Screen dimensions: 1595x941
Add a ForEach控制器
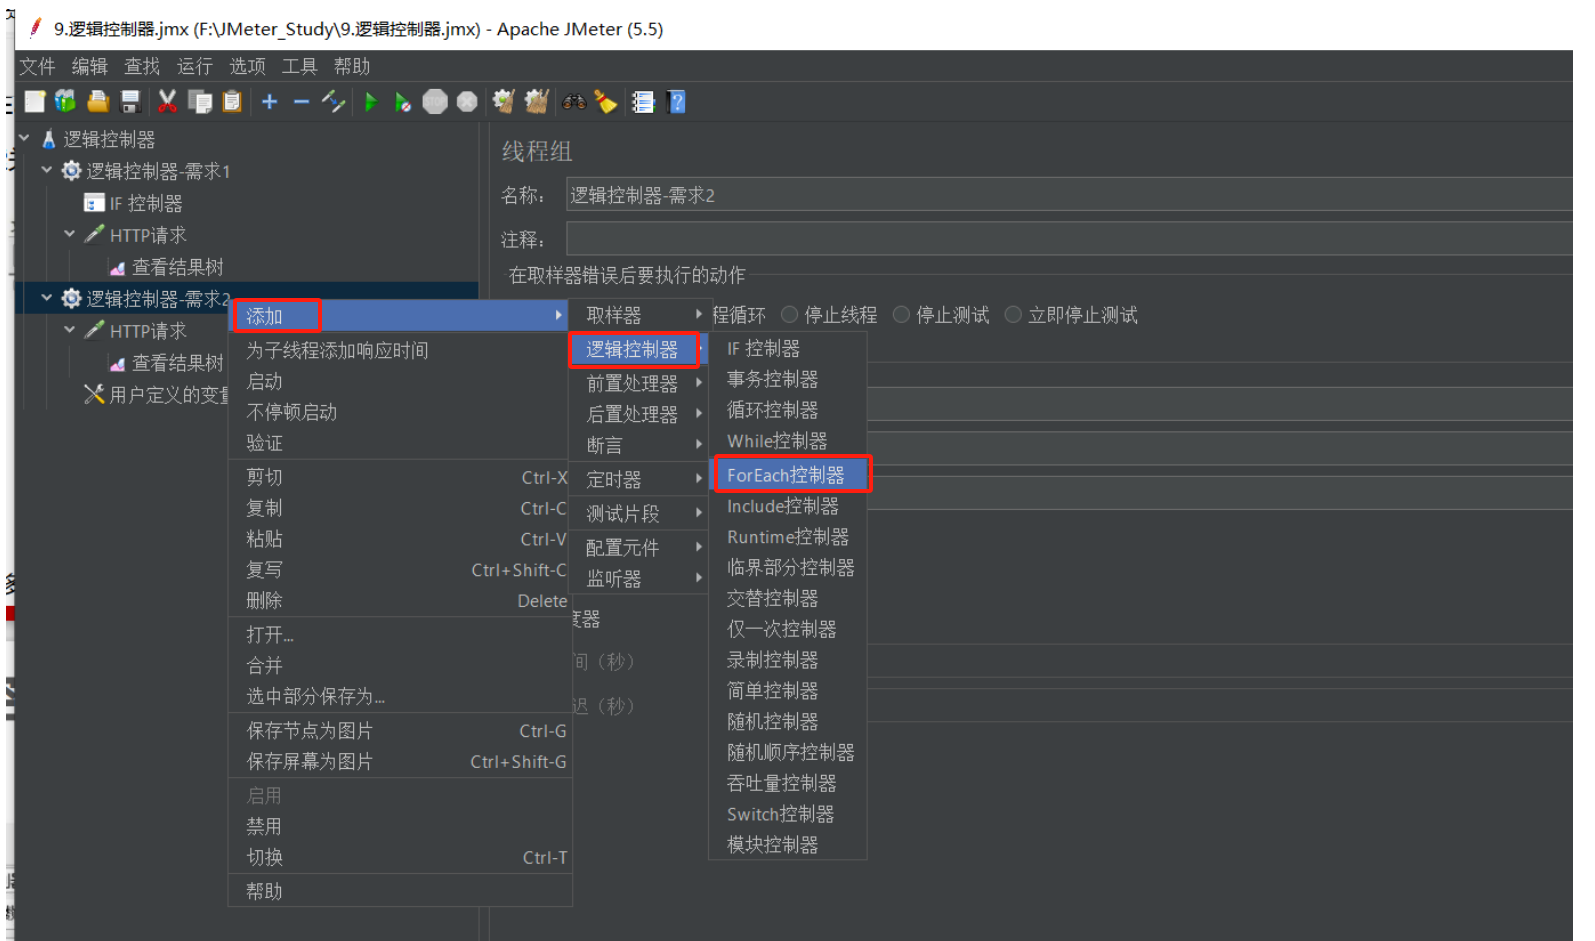(789, 475)
